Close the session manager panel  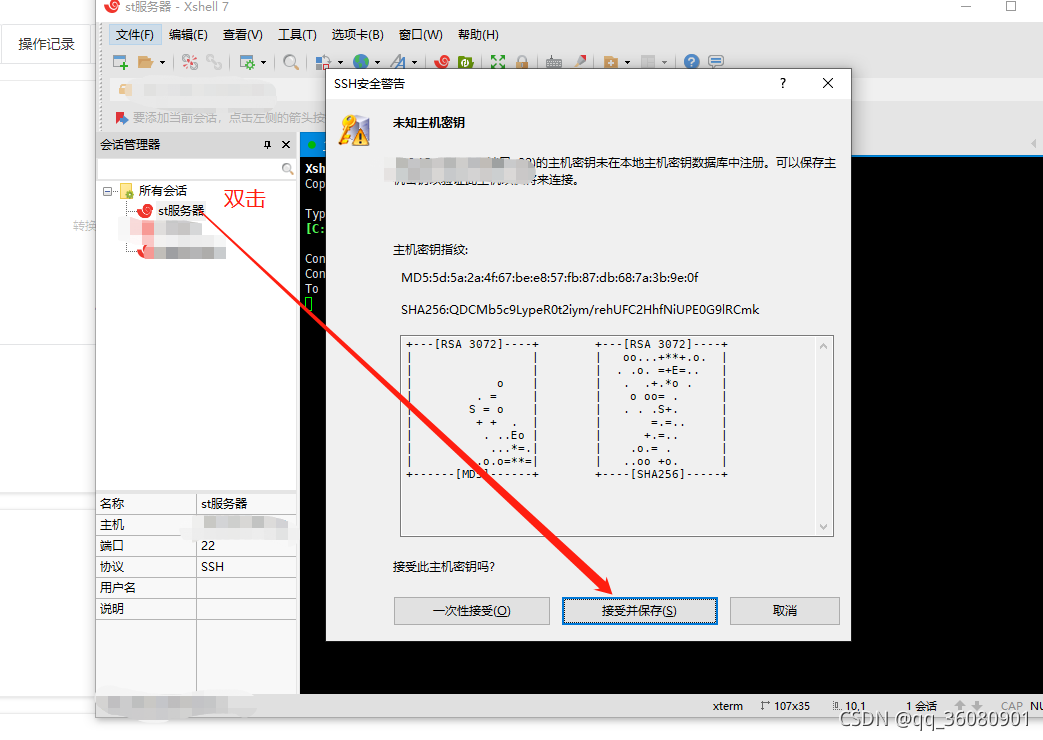286,144
